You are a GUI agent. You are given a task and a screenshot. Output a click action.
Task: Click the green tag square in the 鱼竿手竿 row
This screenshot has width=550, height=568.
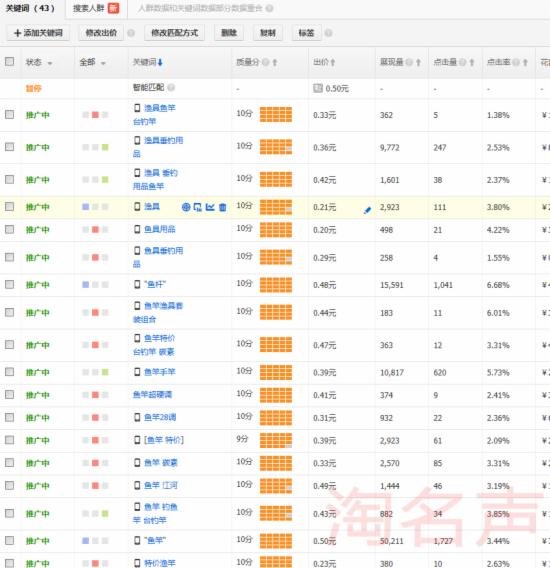(x=105, y=372)
